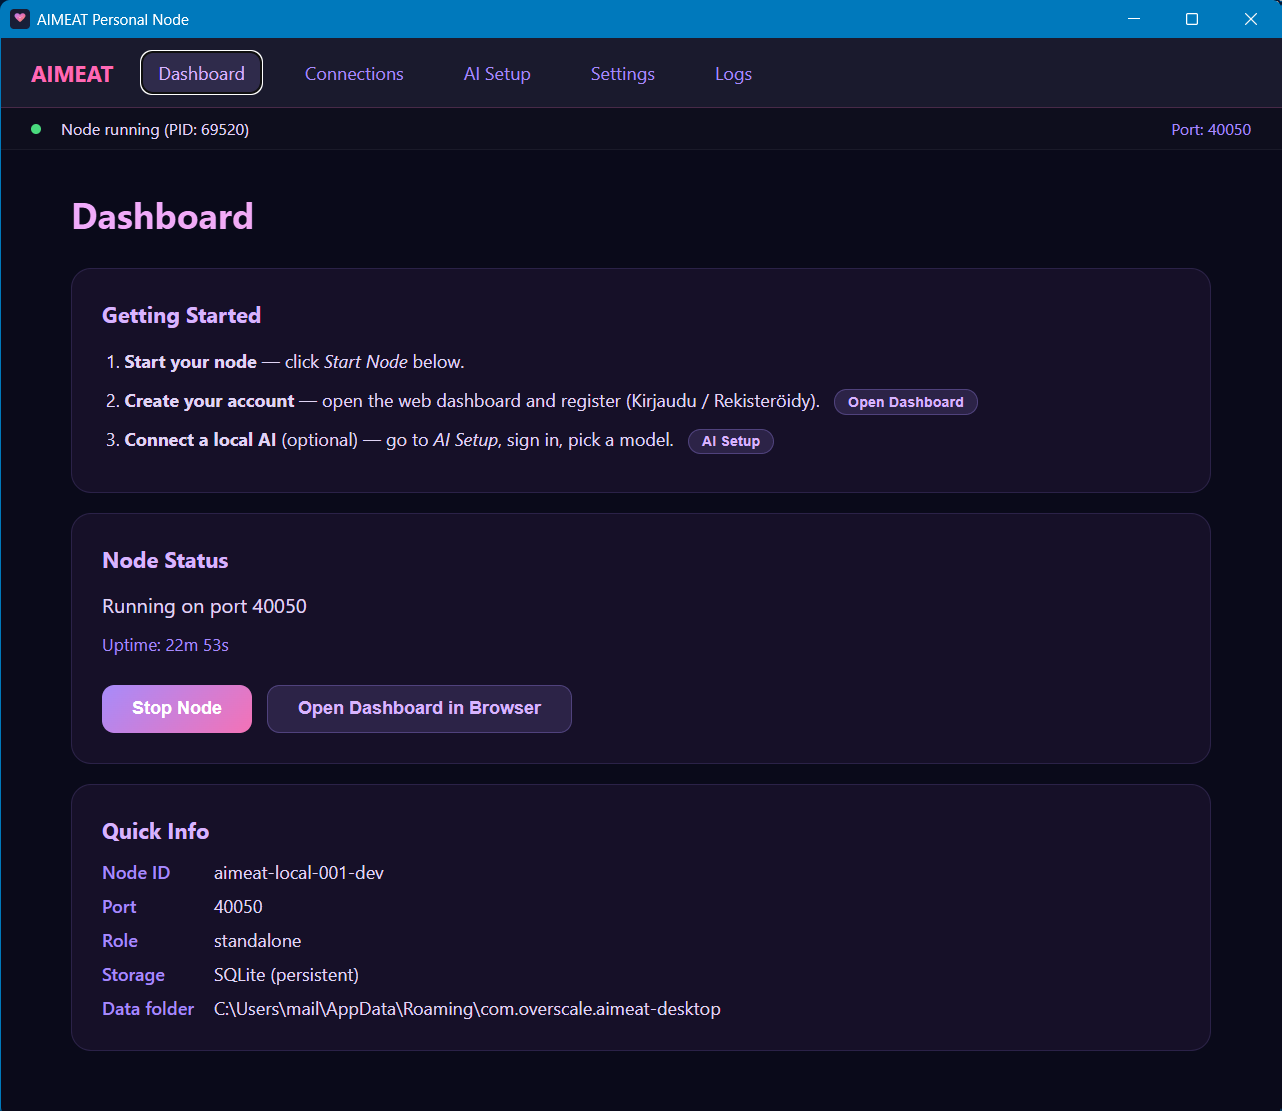Click the 'Node Status' heading
The height and width of the screenshot is (1111, 1282).
click(x=165, y=560)
